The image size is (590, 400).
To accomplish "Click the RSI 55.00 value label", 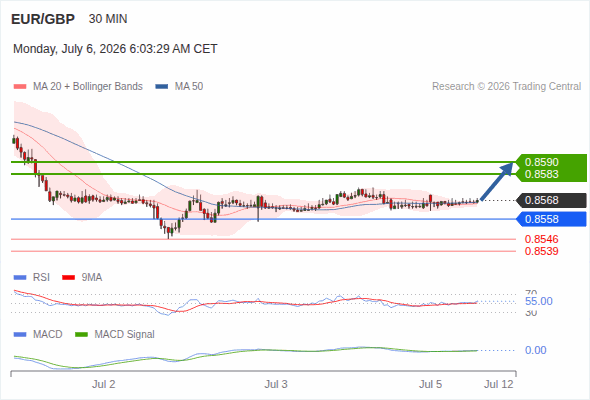I will (539, 301).
